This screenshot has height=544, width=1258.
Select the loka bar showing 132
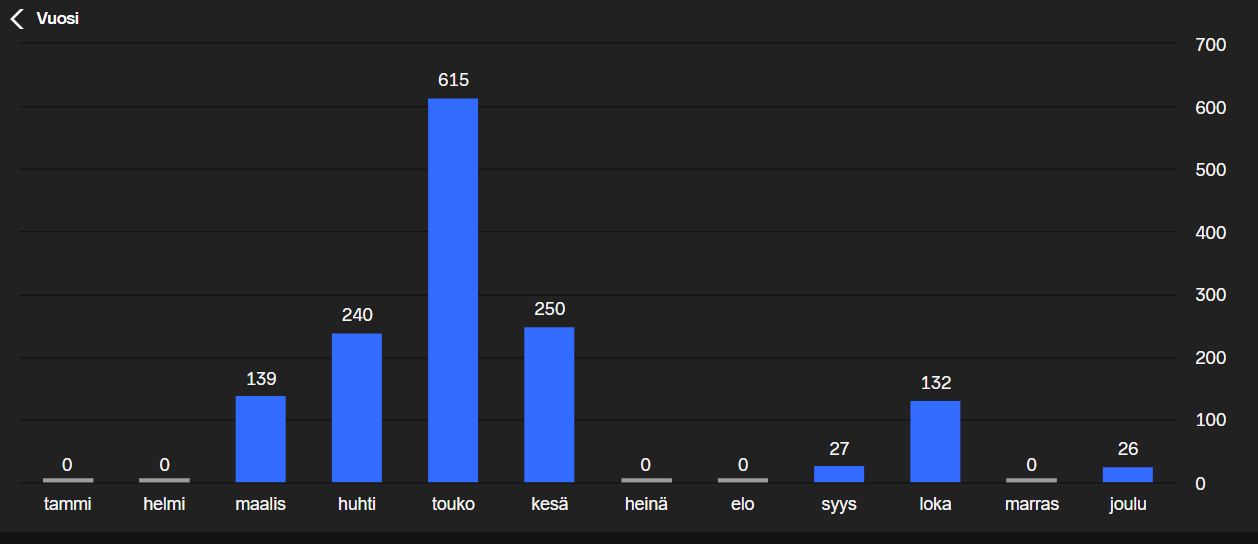pyautogui.click(x=935, y=442)
